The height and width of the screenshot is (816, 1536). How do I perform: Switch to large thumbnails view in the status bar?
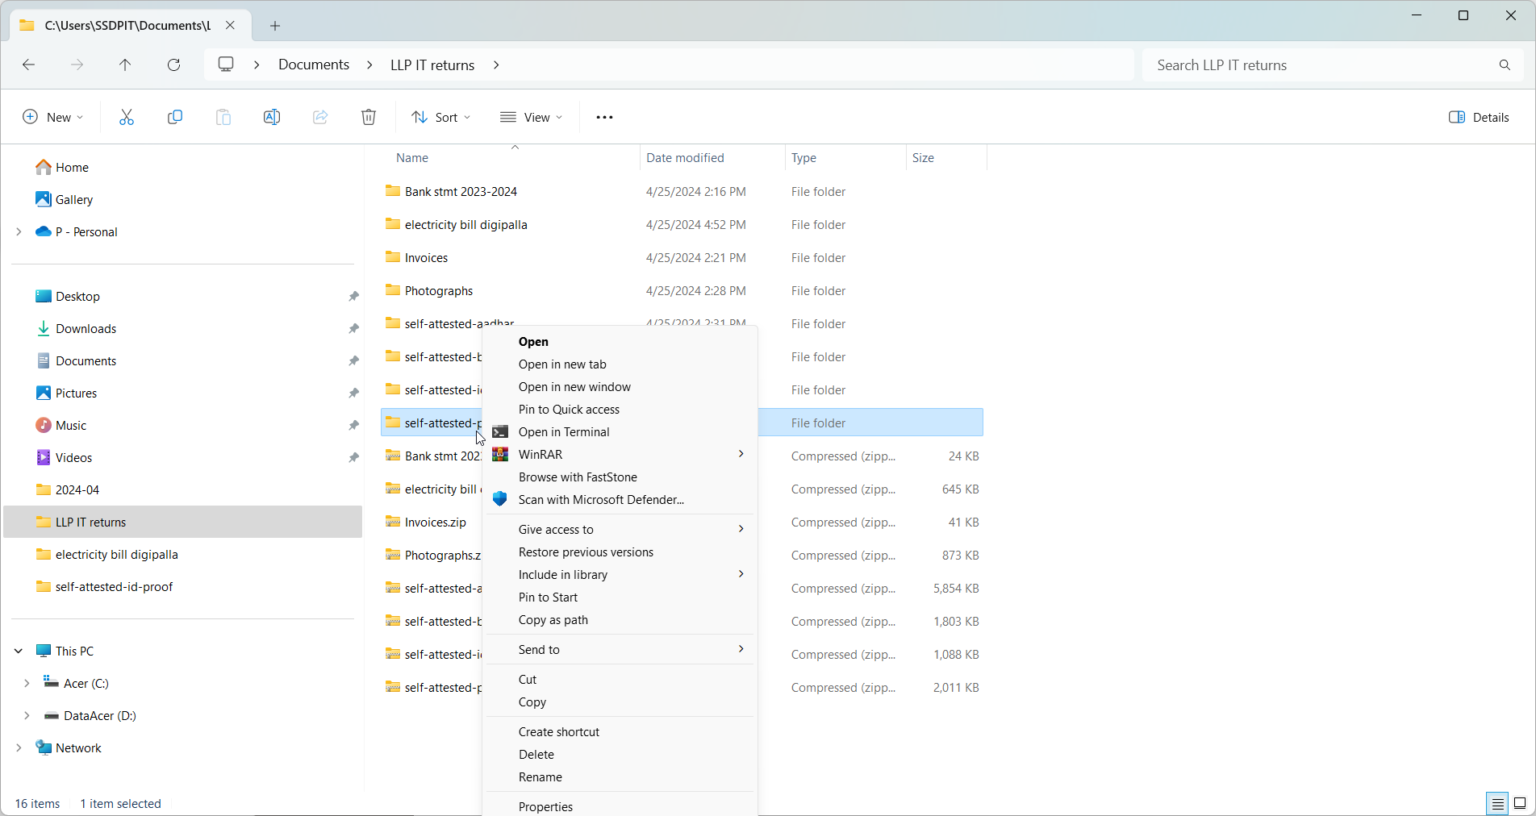(x=1519, y=803)
